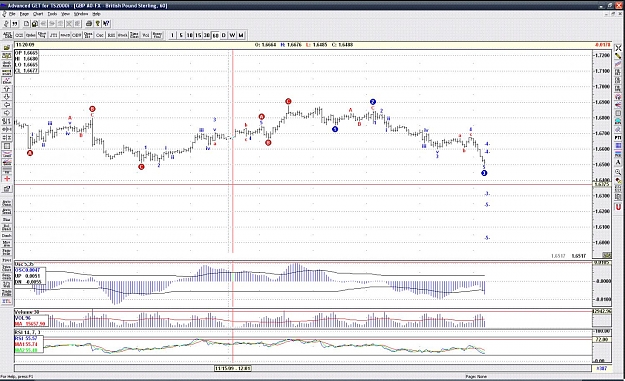The width and height of the screenshot is (625, 381).
Task: Select the rectangle tool in left toolbar
Action: coord(7,146)
